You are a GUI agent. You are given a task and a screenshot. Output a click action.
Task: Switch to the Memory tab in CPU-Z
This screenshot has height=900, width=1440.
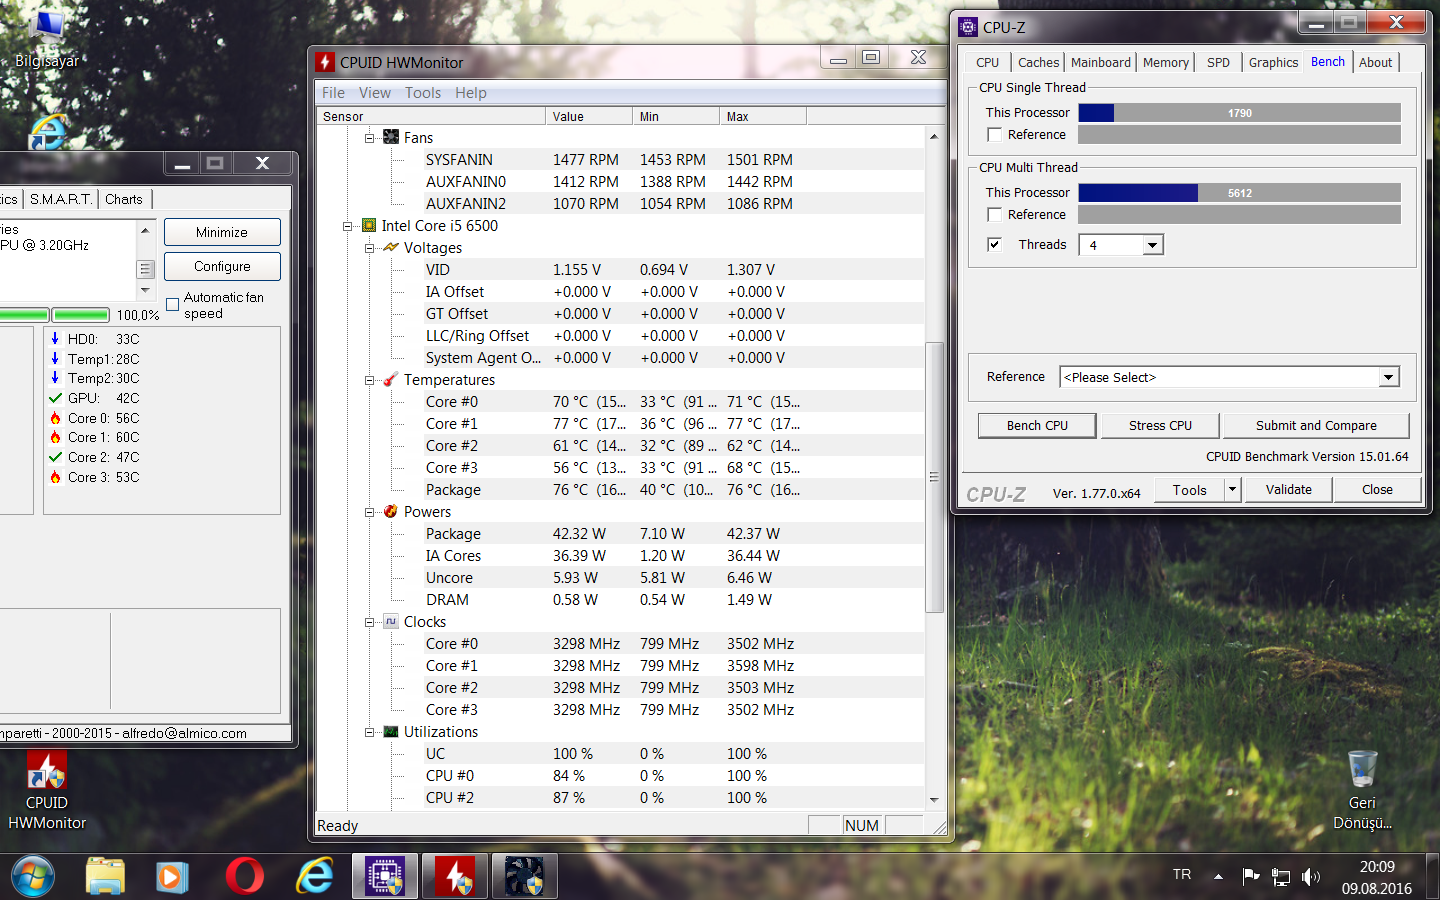[1166, 62]
